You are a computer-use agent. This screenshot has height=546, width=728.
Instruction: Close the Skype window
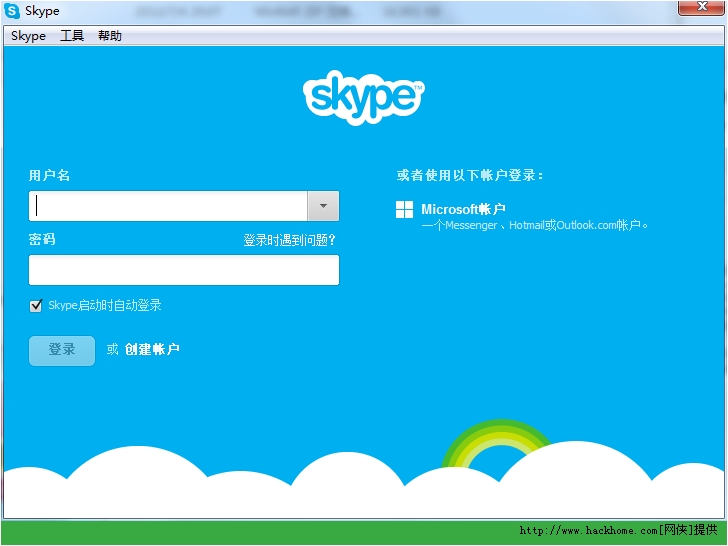click(x=701, y=7)
